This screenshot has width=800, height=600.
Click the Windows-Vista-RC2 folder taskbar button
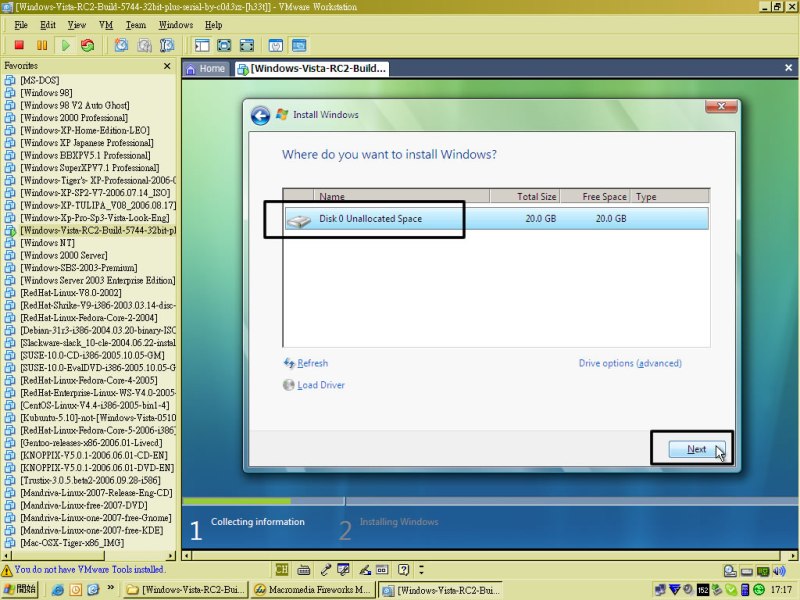click(185, 590)
